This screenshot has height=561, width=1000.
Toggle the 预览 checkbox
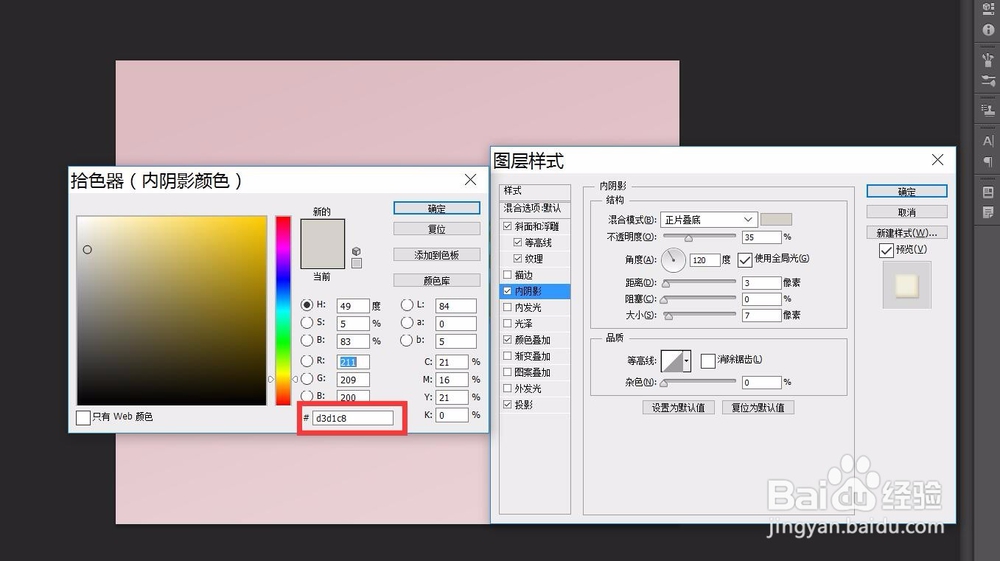point(886,251)
